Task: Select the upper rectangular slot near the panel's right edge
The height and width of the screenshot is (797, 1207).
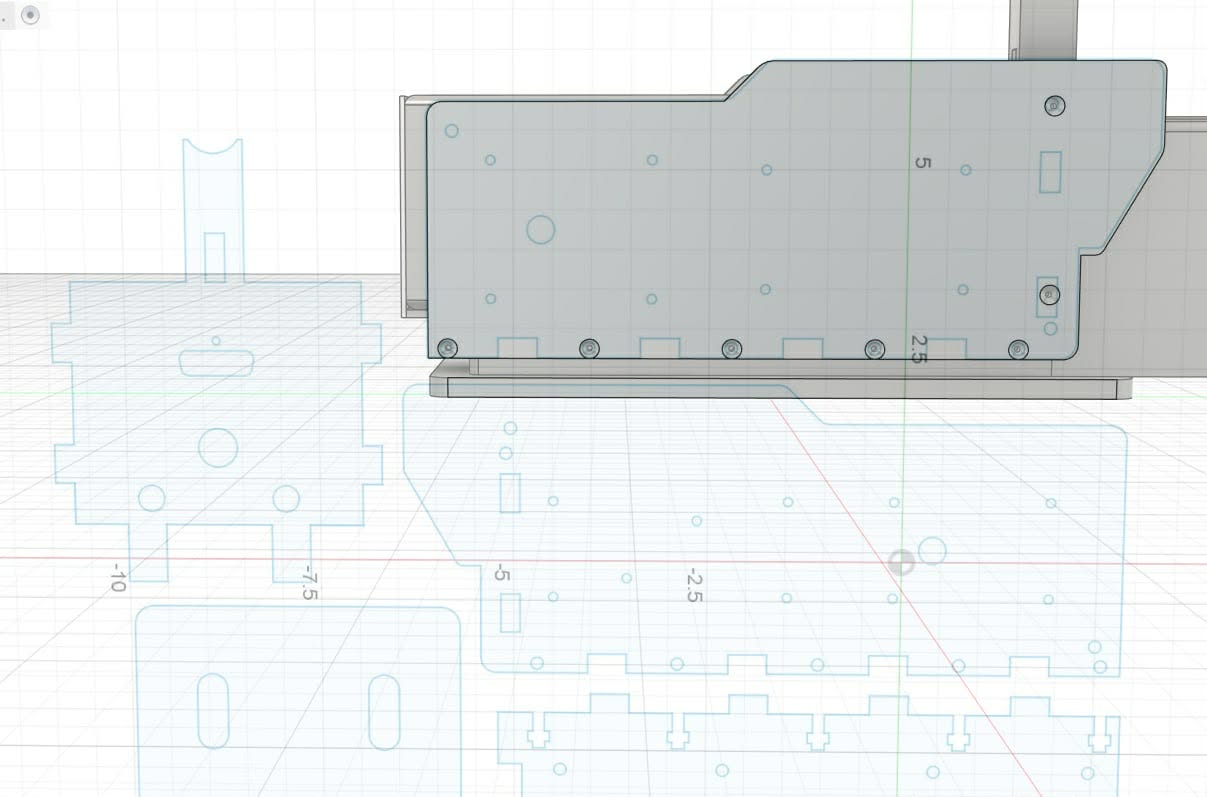Action: click(x=1050, y=171)
